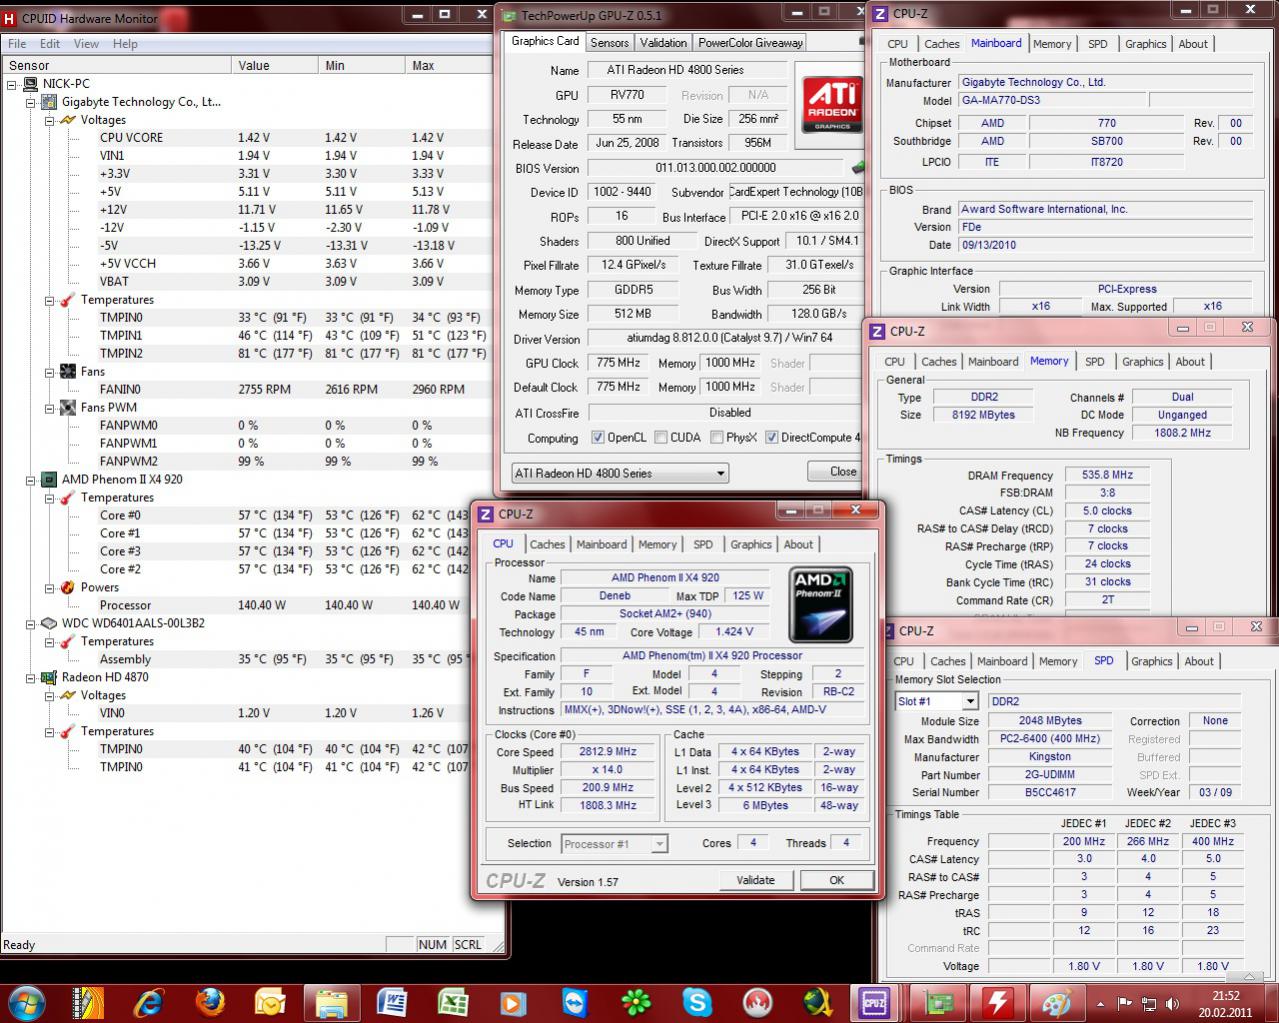
Task: Click the AMD Phenom II logo in CPU-Z
Action: pyautogui.click(x=820, y=604)
